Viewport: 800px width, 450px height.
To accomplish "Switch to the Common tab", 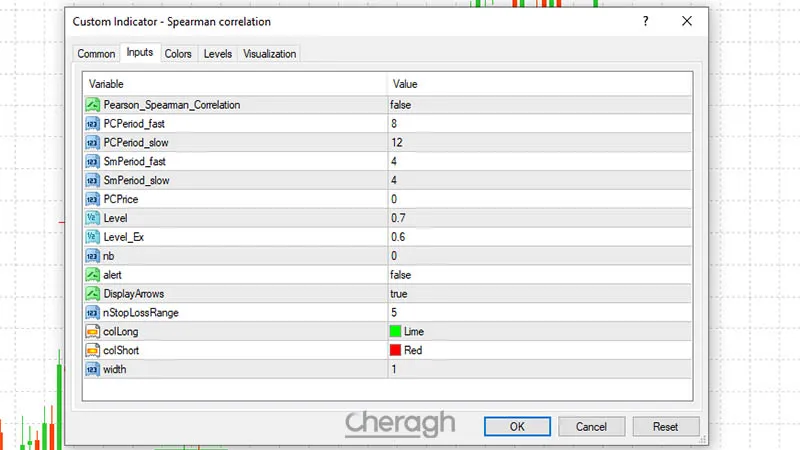I will [x=97, y=54].
